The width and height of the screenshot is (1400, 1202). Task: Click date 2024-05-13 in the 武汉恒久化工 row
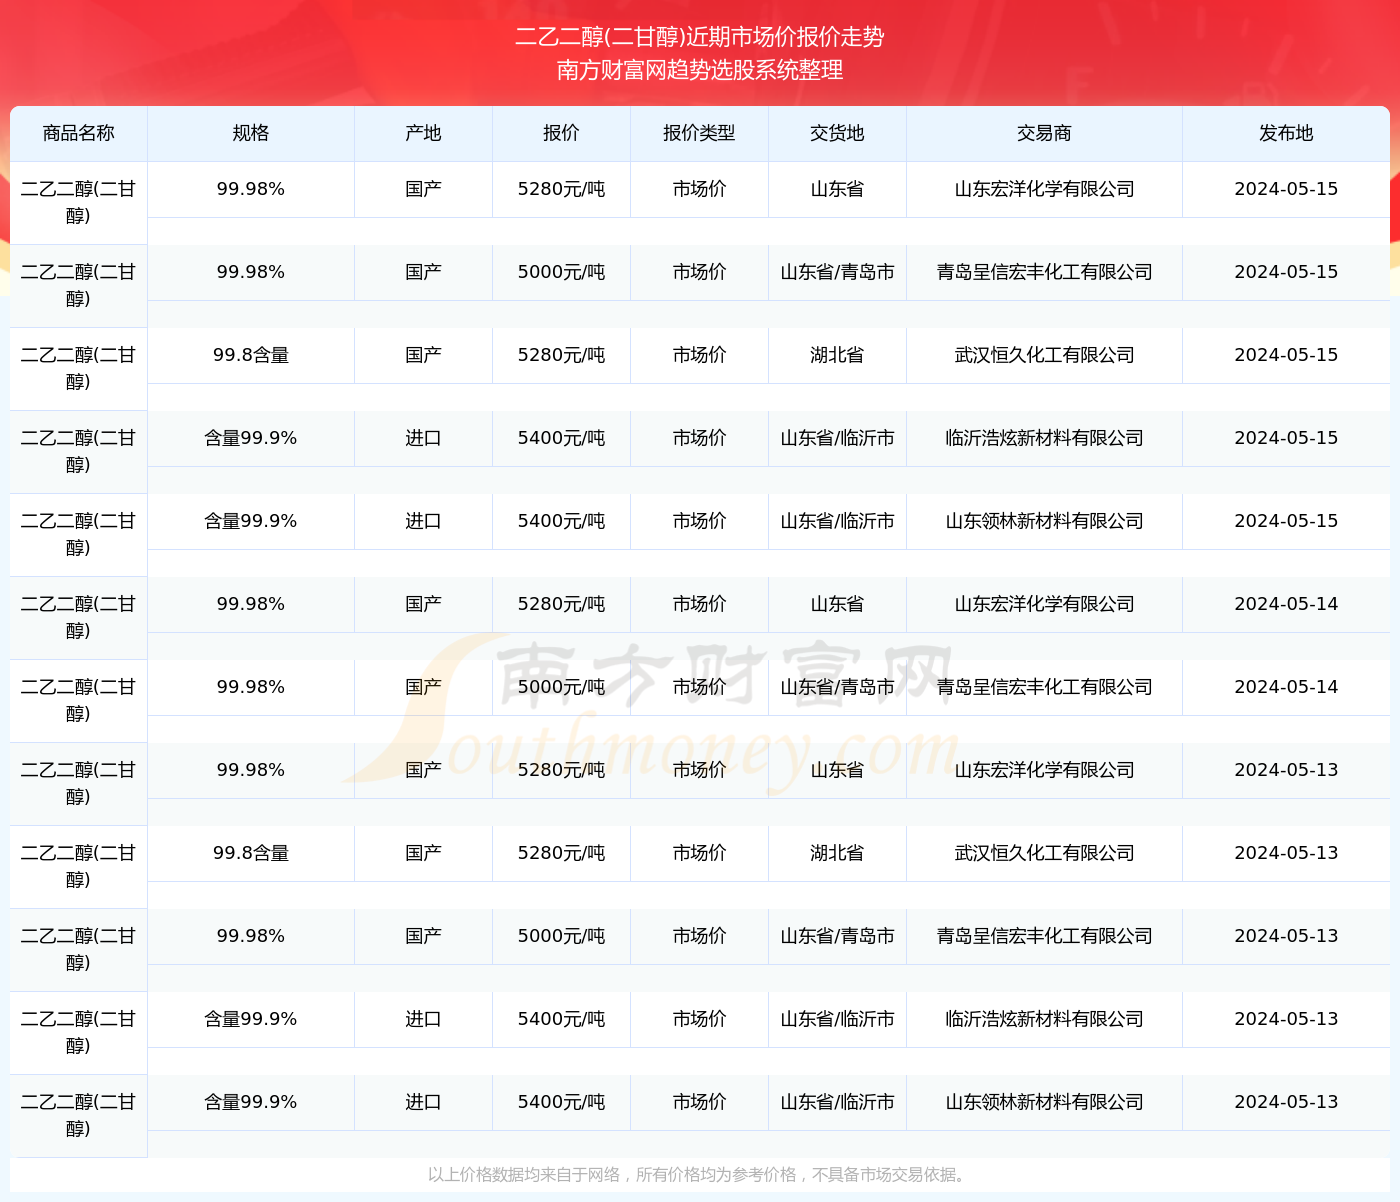[1286, 853]
